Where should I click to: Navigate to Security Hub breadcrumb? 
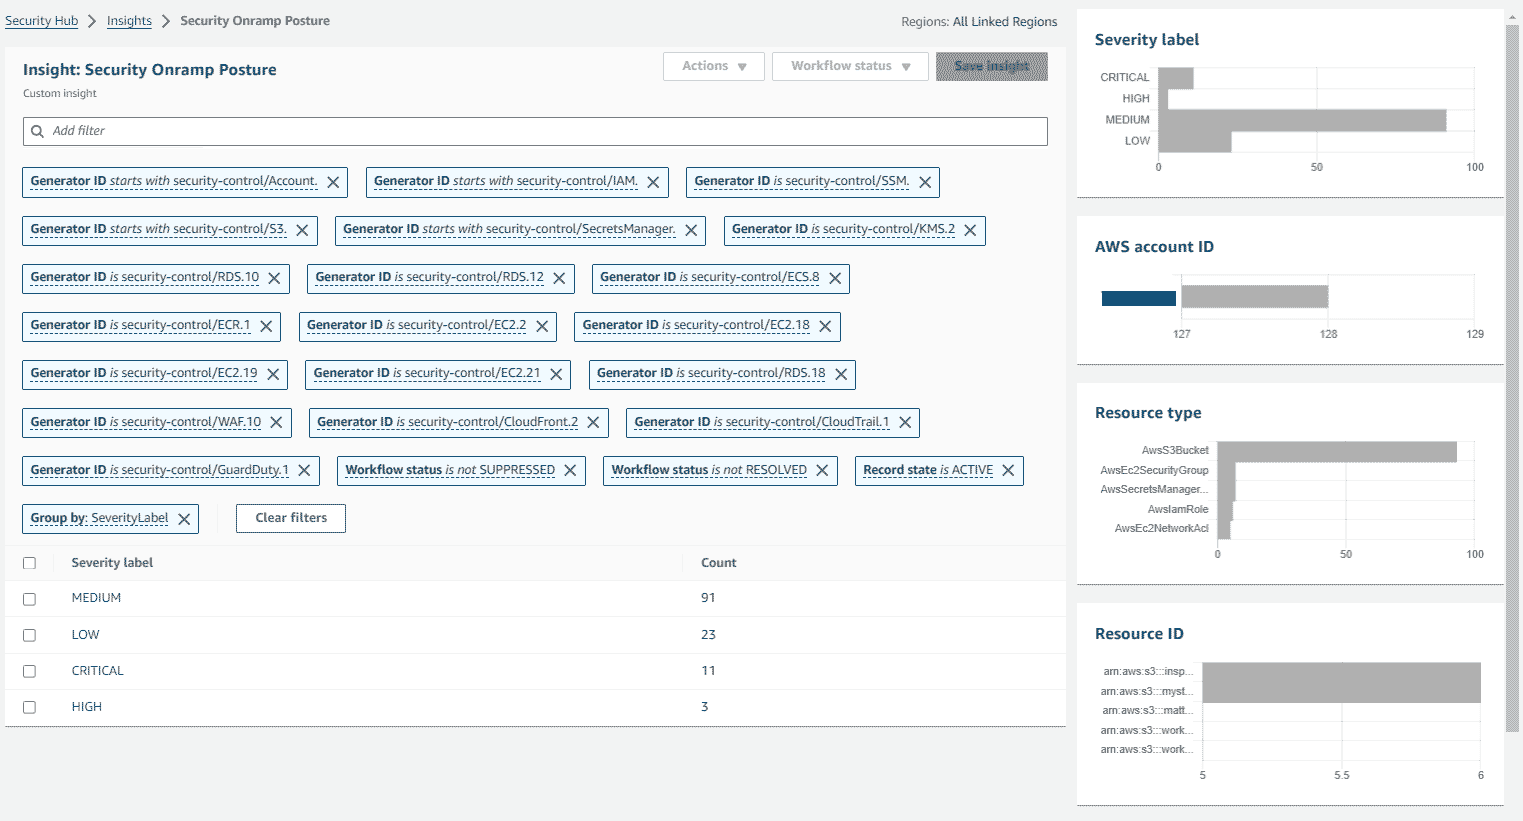pos(41,21)
